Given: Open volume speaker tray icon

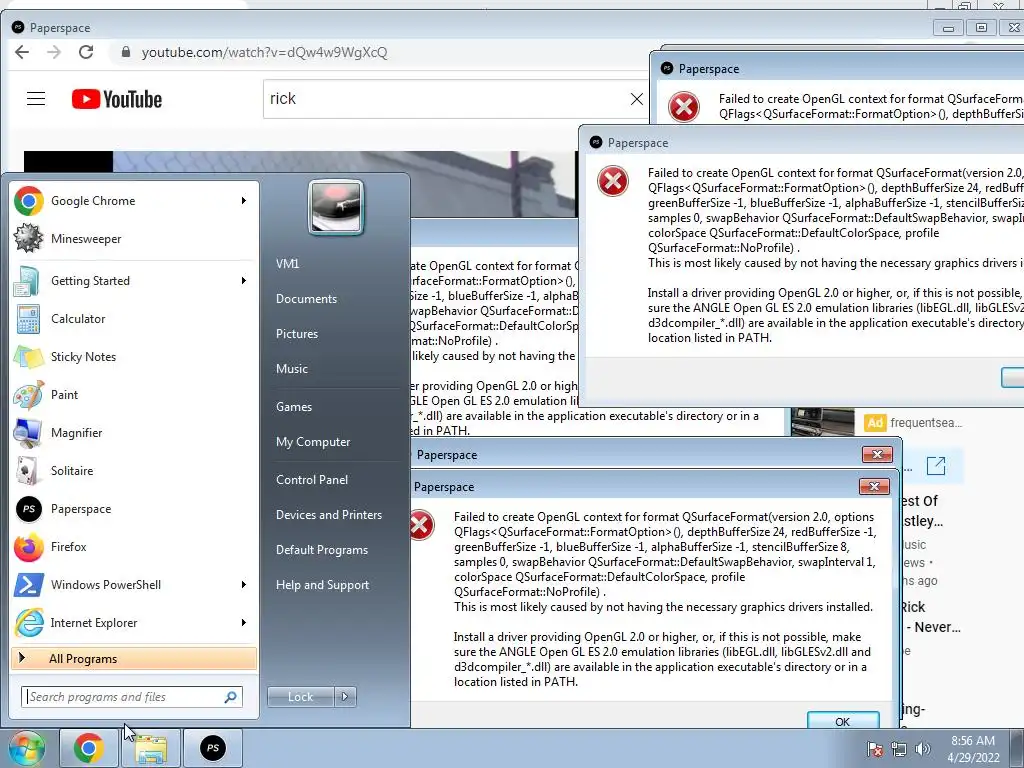Looking at the screenshot, I should pyautogui.click(x=922, y=750).
